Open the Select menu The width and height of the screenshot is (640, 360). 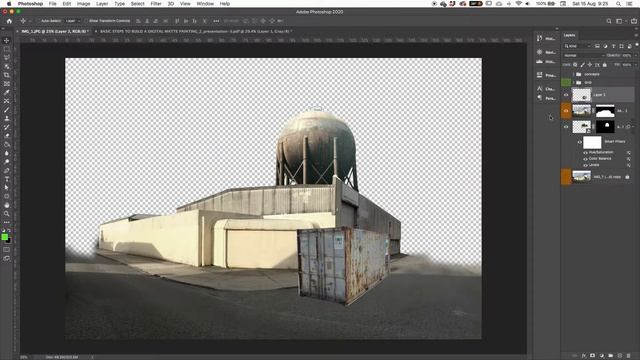point(138,4)
